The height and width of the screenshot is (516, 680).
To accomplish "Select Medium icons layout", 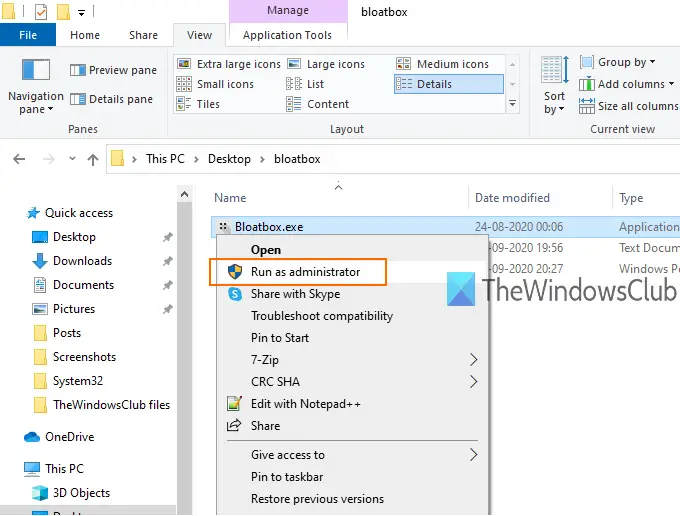I will pyautogui.click(x=442, y=64).
